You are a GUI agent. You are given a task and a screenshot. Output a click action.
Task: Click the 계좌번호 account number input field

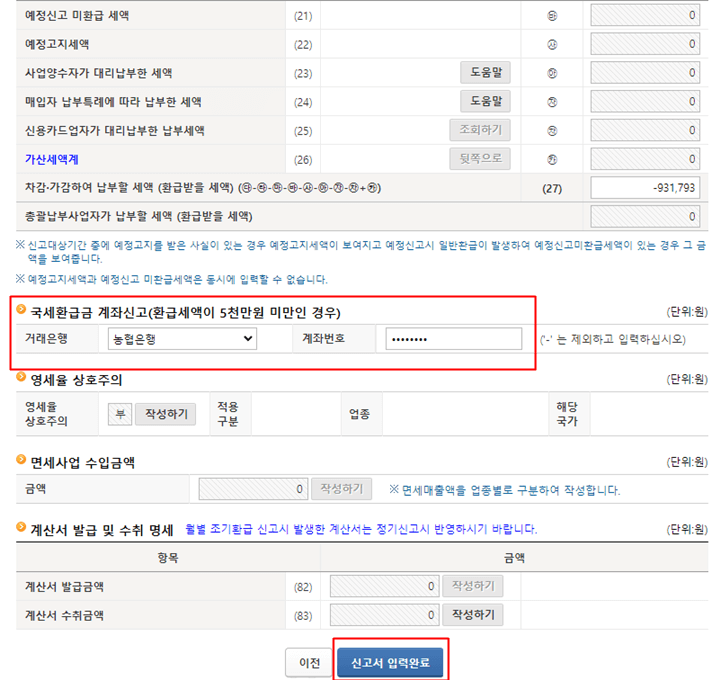pos(453,339)
